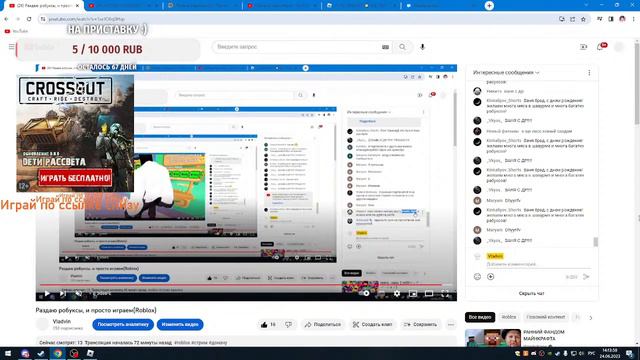Click taskbar clock and date
This screenshot has height=360, width=640.
point(610,353)
